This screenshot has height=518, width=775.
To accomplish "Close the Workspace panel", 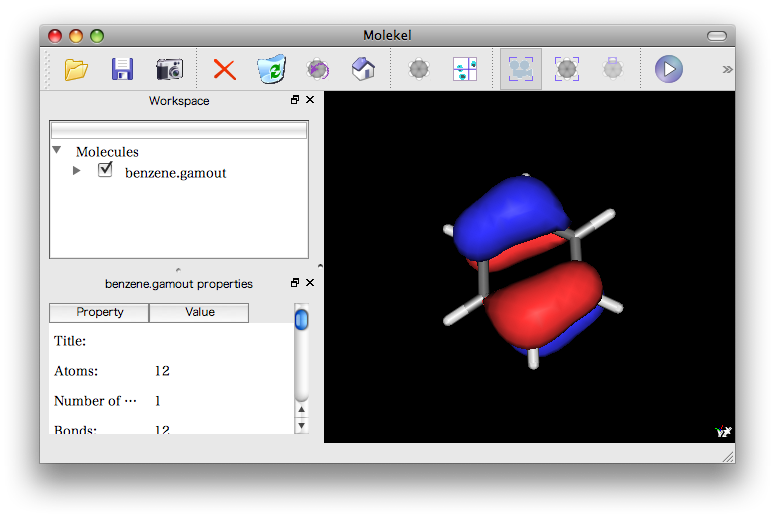I will [x=310, y=100].
